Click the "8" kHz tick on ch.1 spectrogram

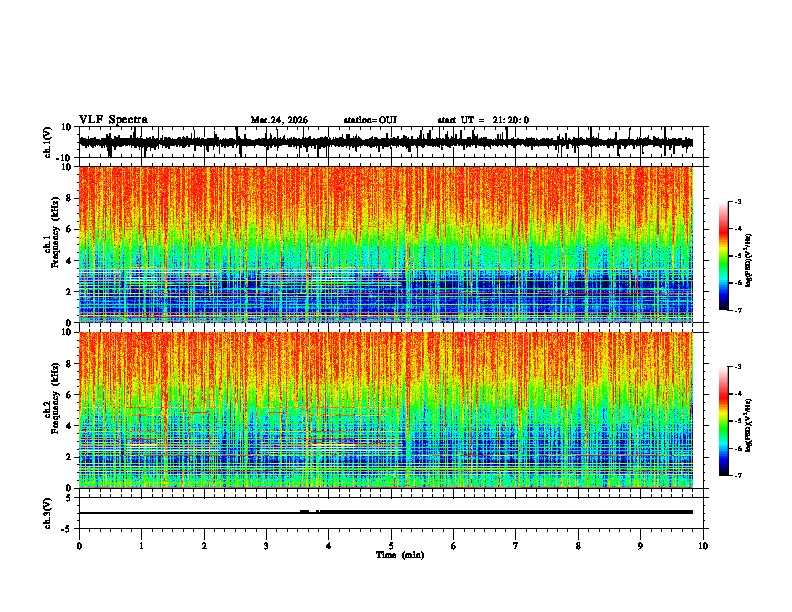69,198
